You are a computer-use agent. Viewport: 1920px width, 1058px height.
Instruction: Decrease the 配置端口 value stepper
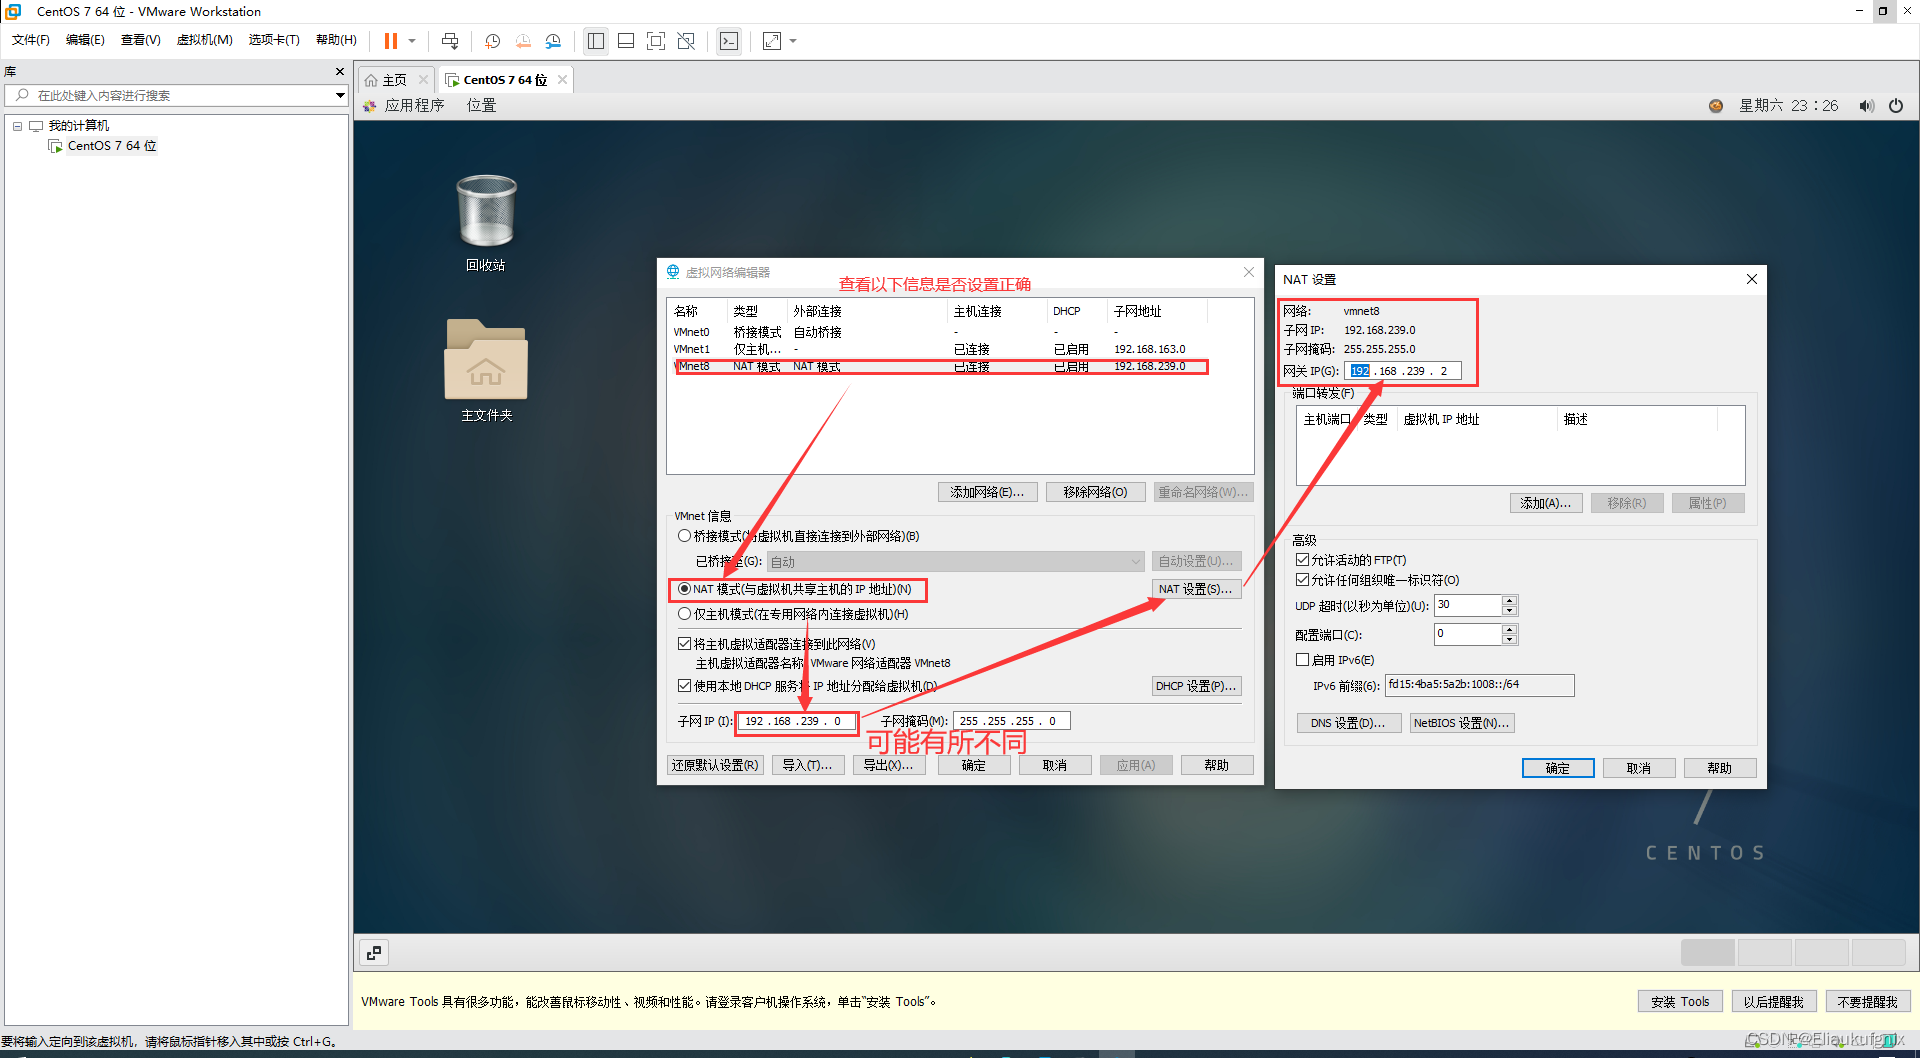tap(1510, 639)
